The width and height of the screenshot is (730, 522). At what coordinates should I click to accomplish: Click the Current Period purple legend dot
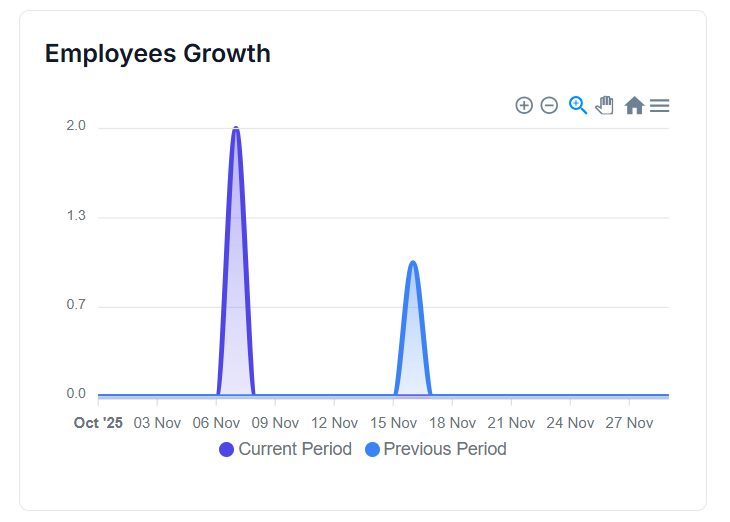click(x=227, y=450)
